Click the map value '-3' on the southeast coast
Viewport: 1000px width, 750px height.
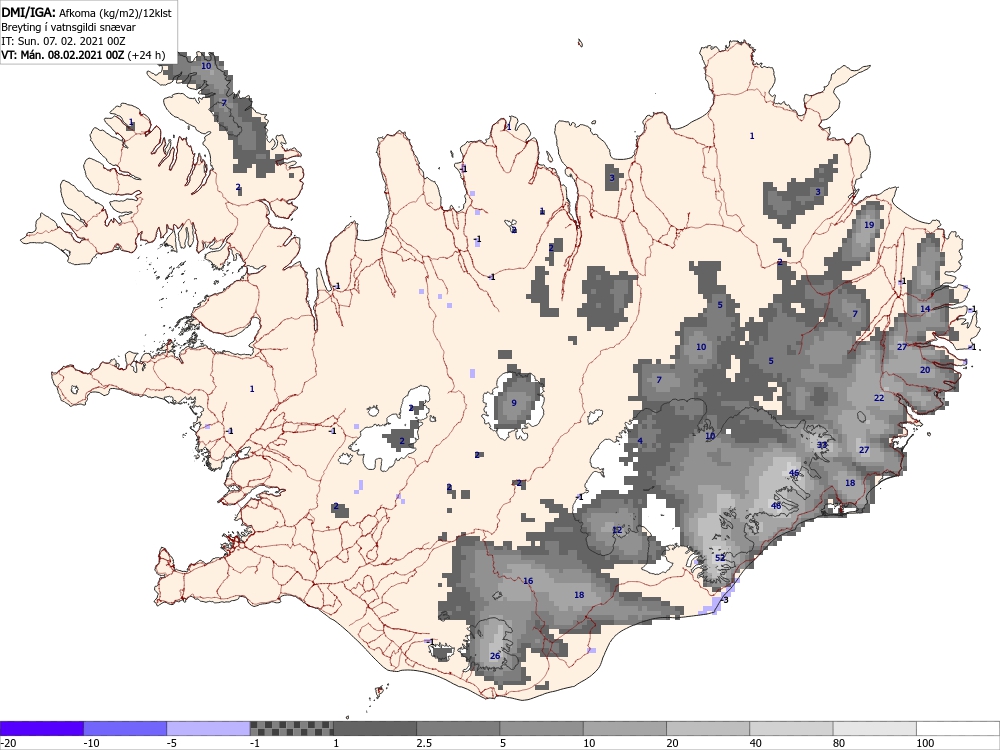point(723,599)
